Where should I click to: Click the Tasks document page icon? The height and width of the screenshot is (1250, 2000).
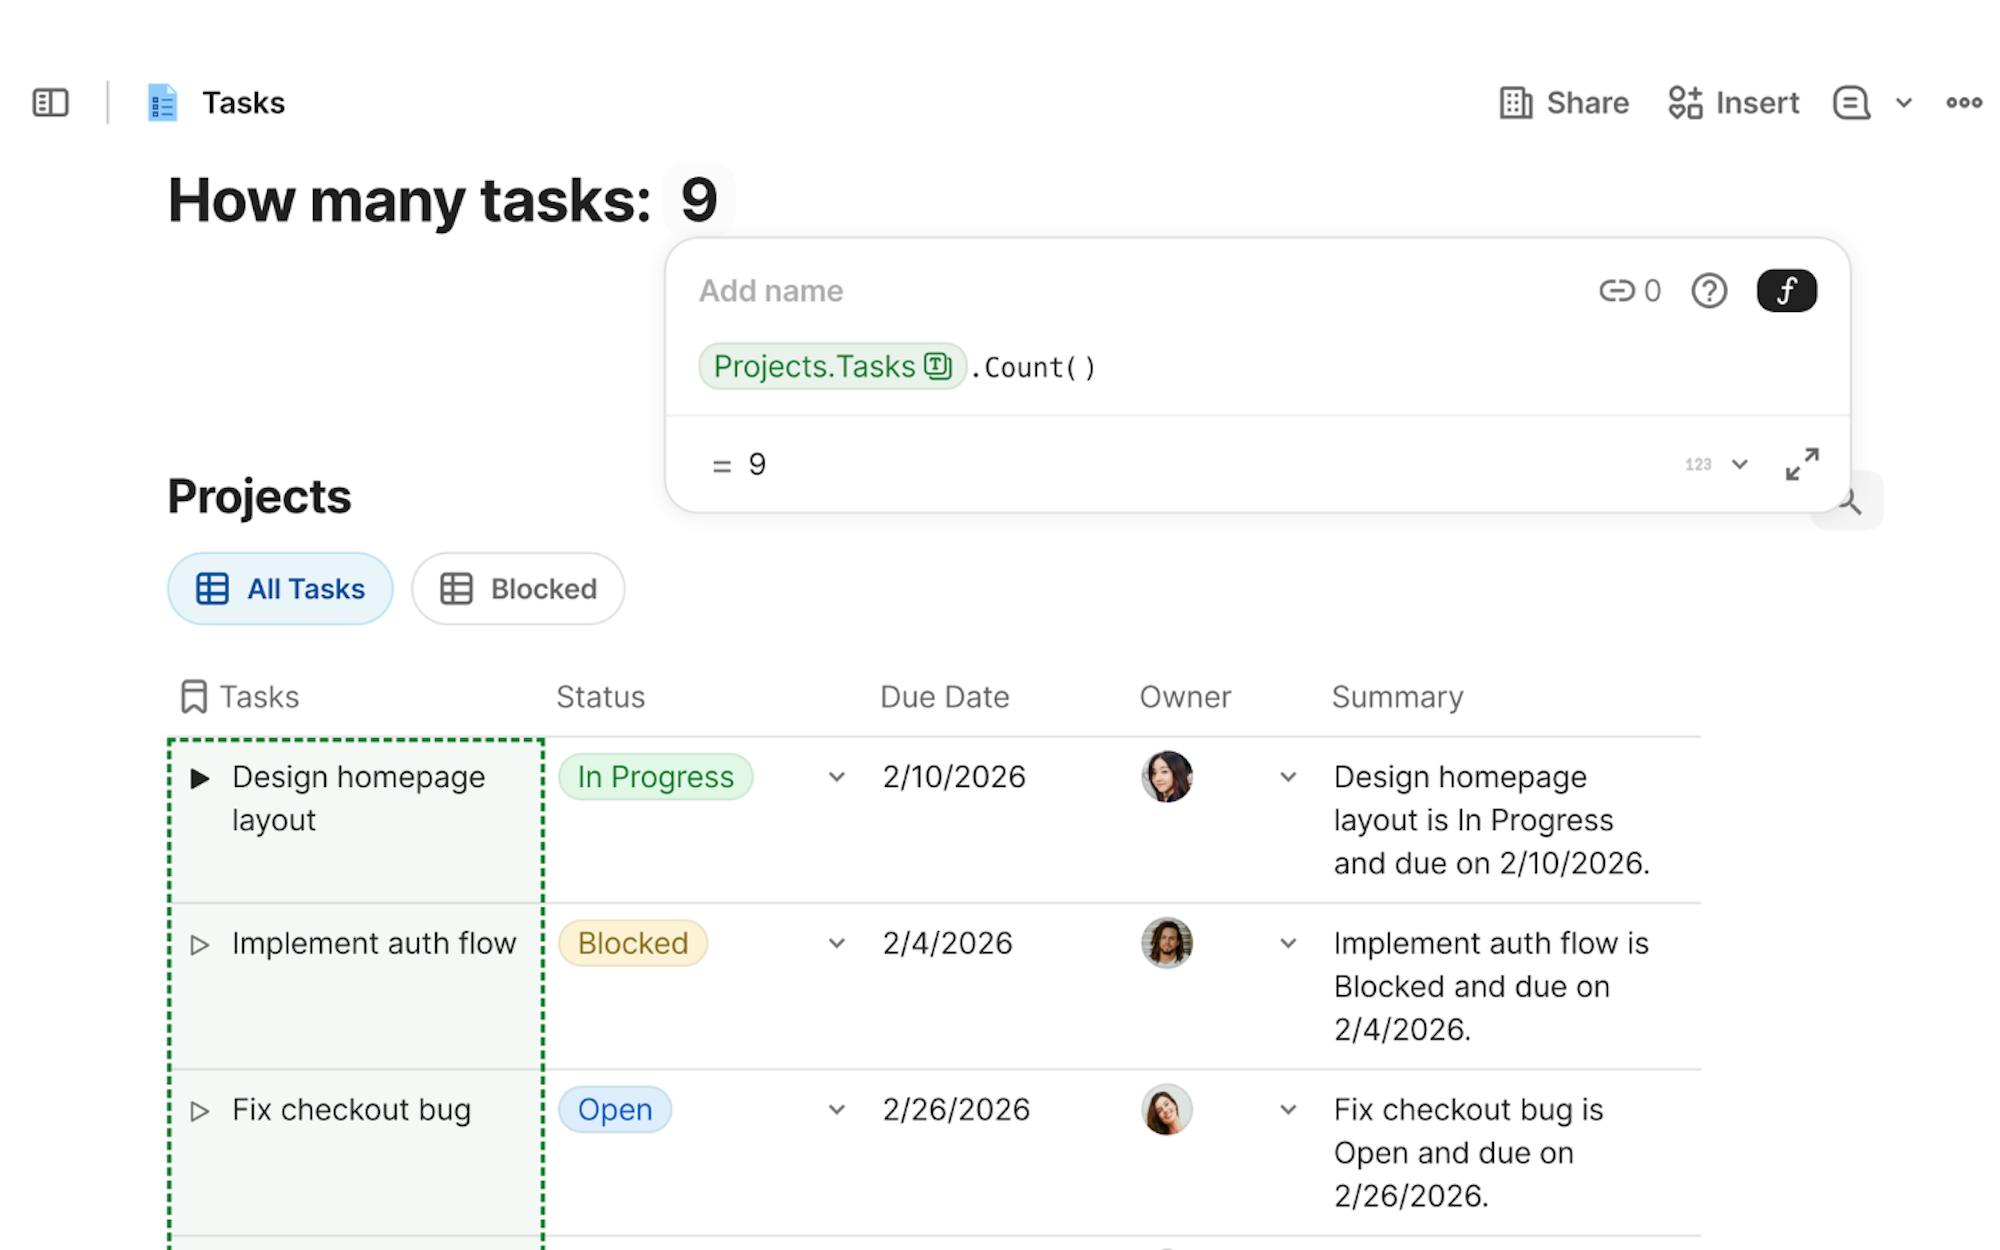point(162,103)
